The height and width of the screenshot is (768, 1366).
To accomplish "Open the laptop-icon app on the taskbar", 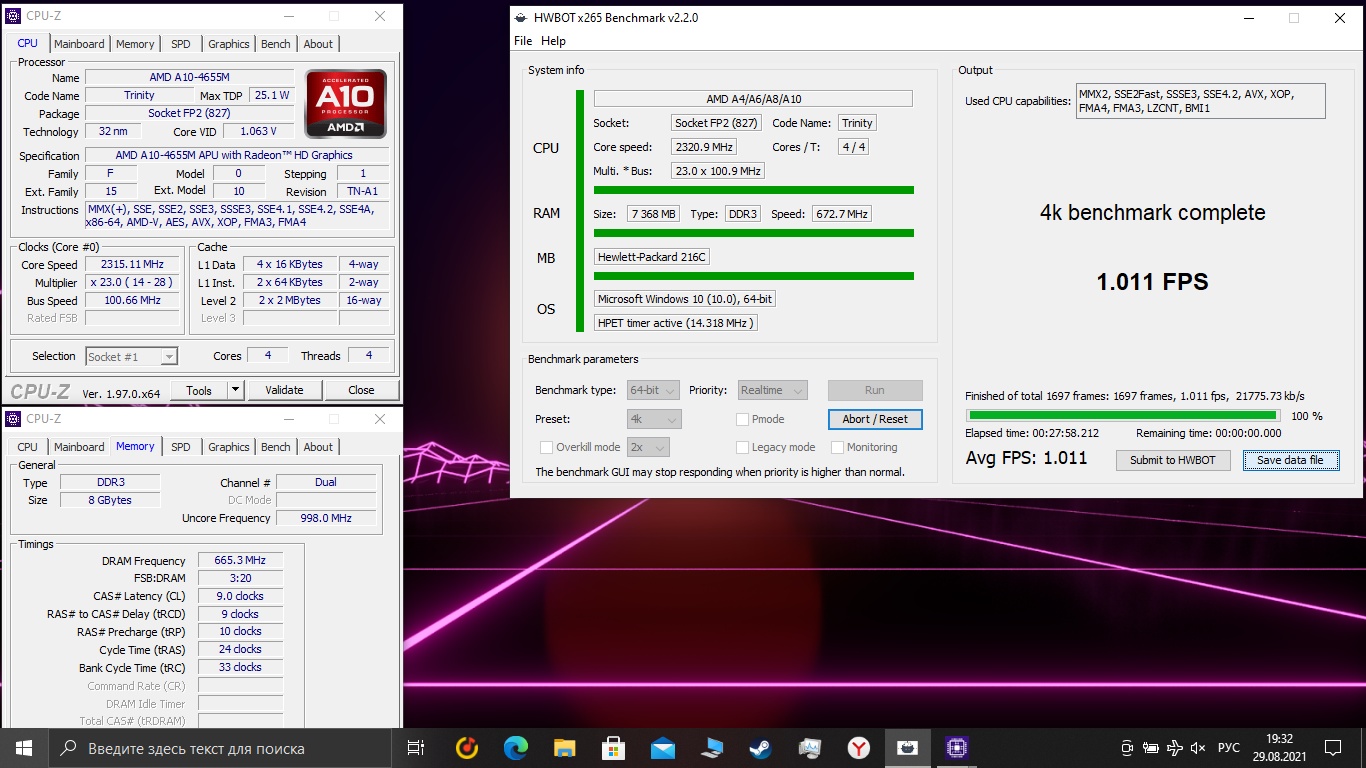I will (712, 748).
